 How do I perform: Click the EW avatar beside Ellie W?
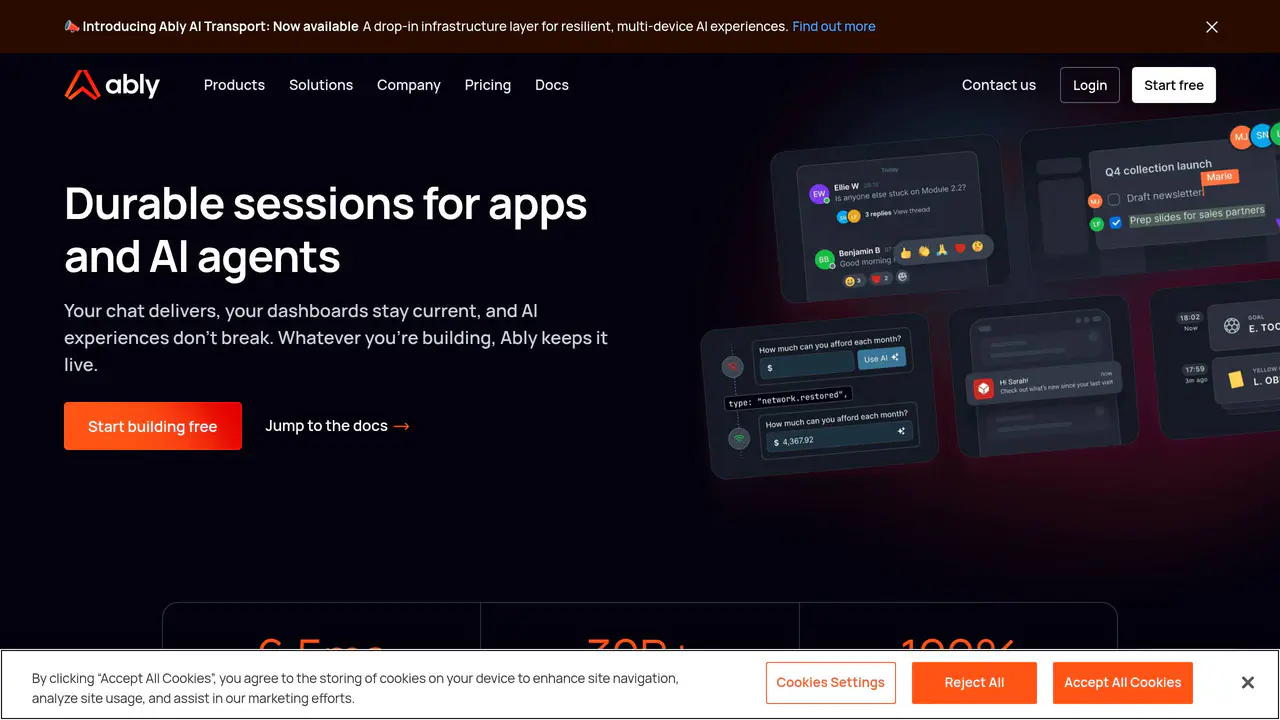(x=819, y=194)
